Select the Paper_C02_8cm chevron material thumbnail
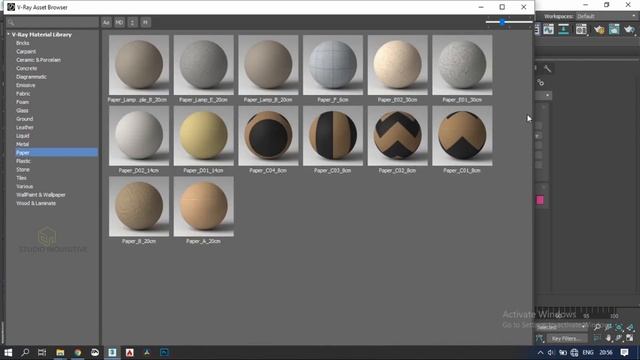Viewport: 640px width, 360px height. pyautogui.click(x=398, y=136)
